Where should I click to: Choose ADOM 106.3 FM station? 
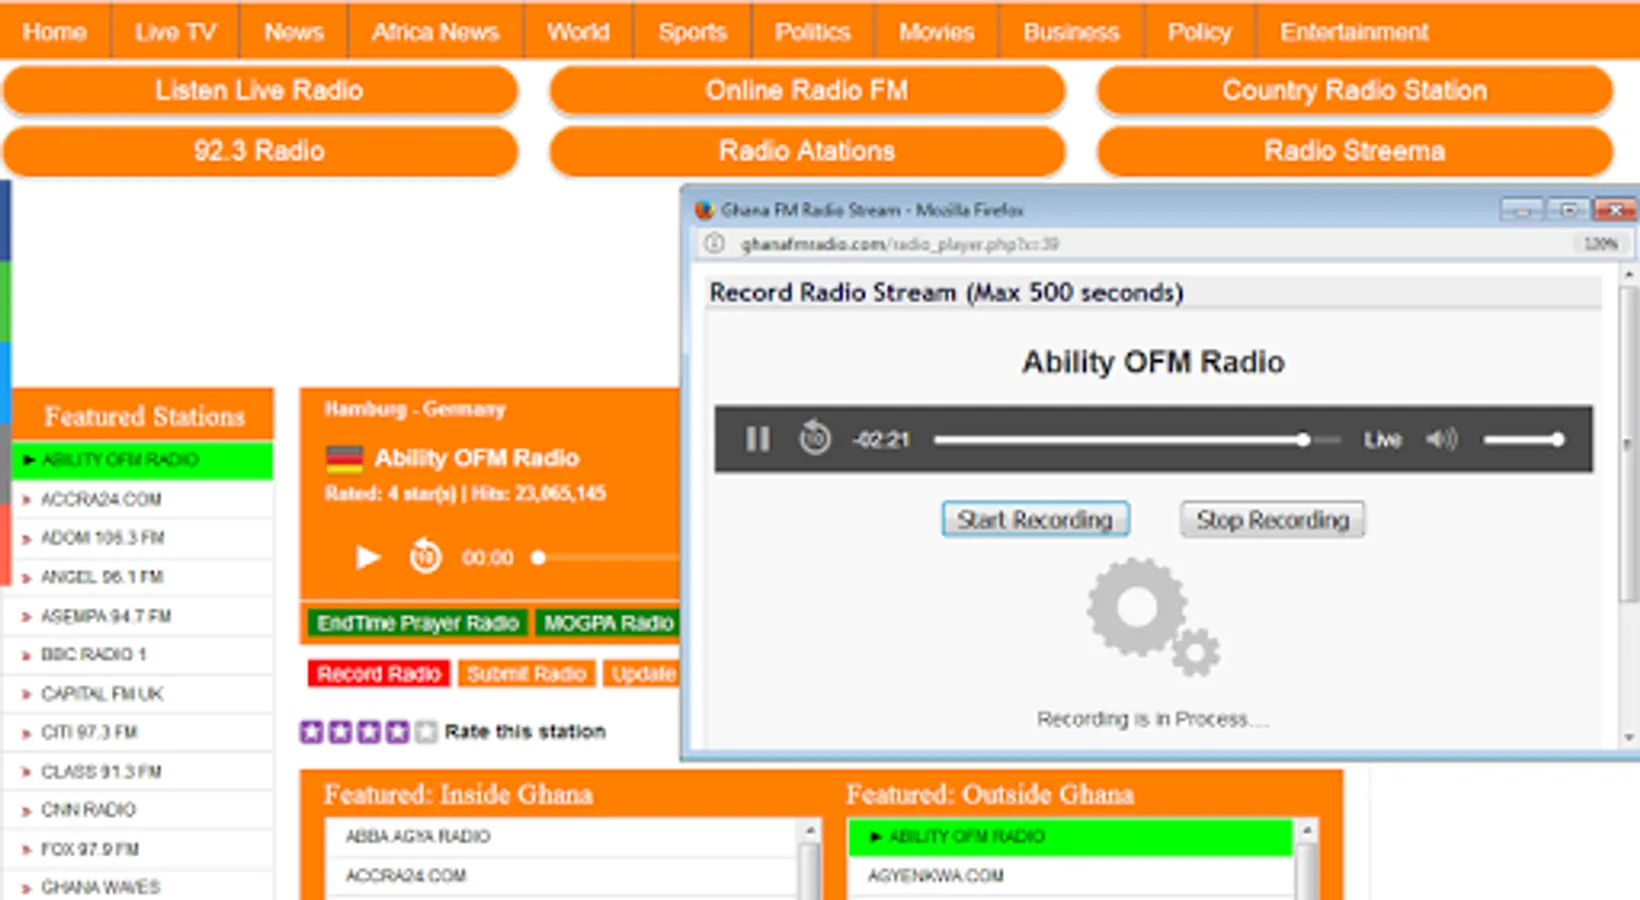[x=142, y=538]
